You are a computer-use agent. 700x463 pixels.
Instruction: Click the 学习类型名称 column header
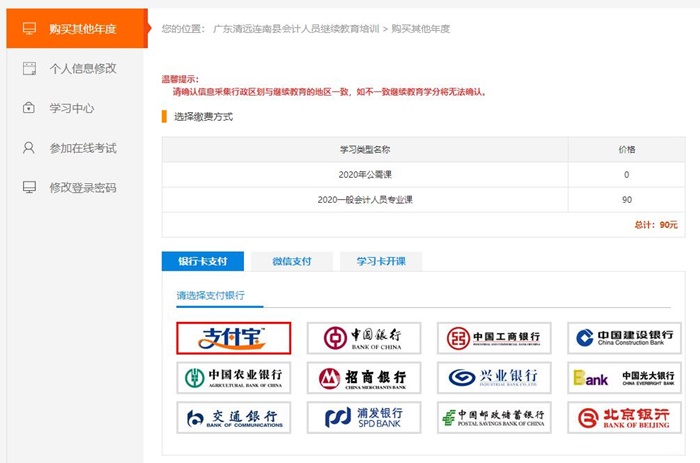(x=365, y=150)
